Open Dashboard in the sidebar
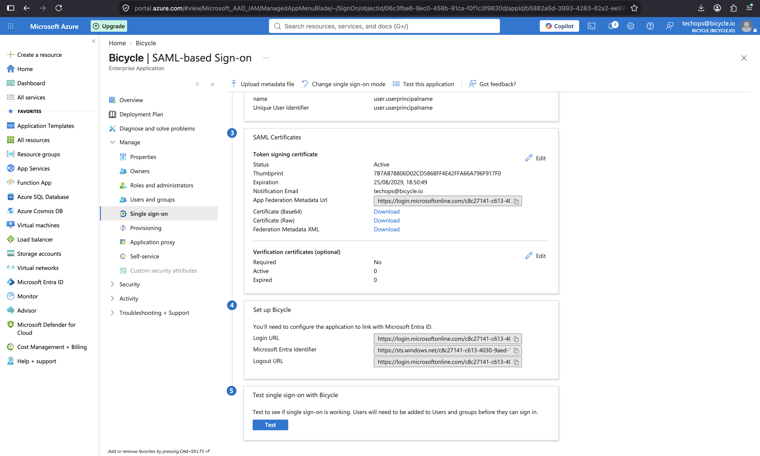 click(31, 83)
